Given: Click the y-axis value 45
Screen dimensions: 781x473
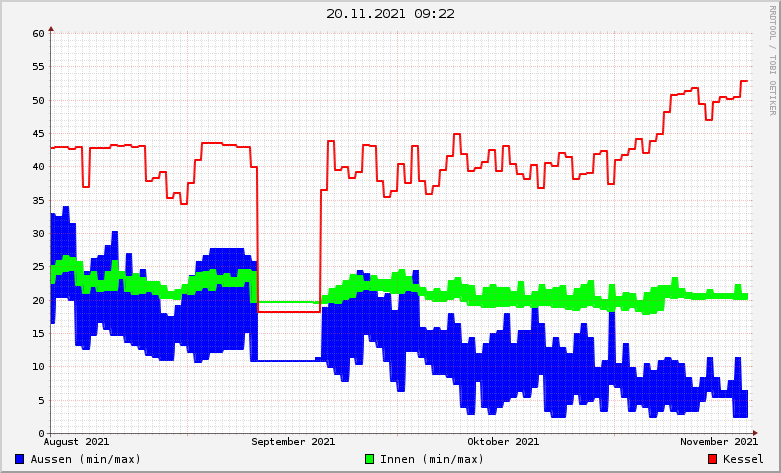Looking at the screenshot, I should pos(38,134).
